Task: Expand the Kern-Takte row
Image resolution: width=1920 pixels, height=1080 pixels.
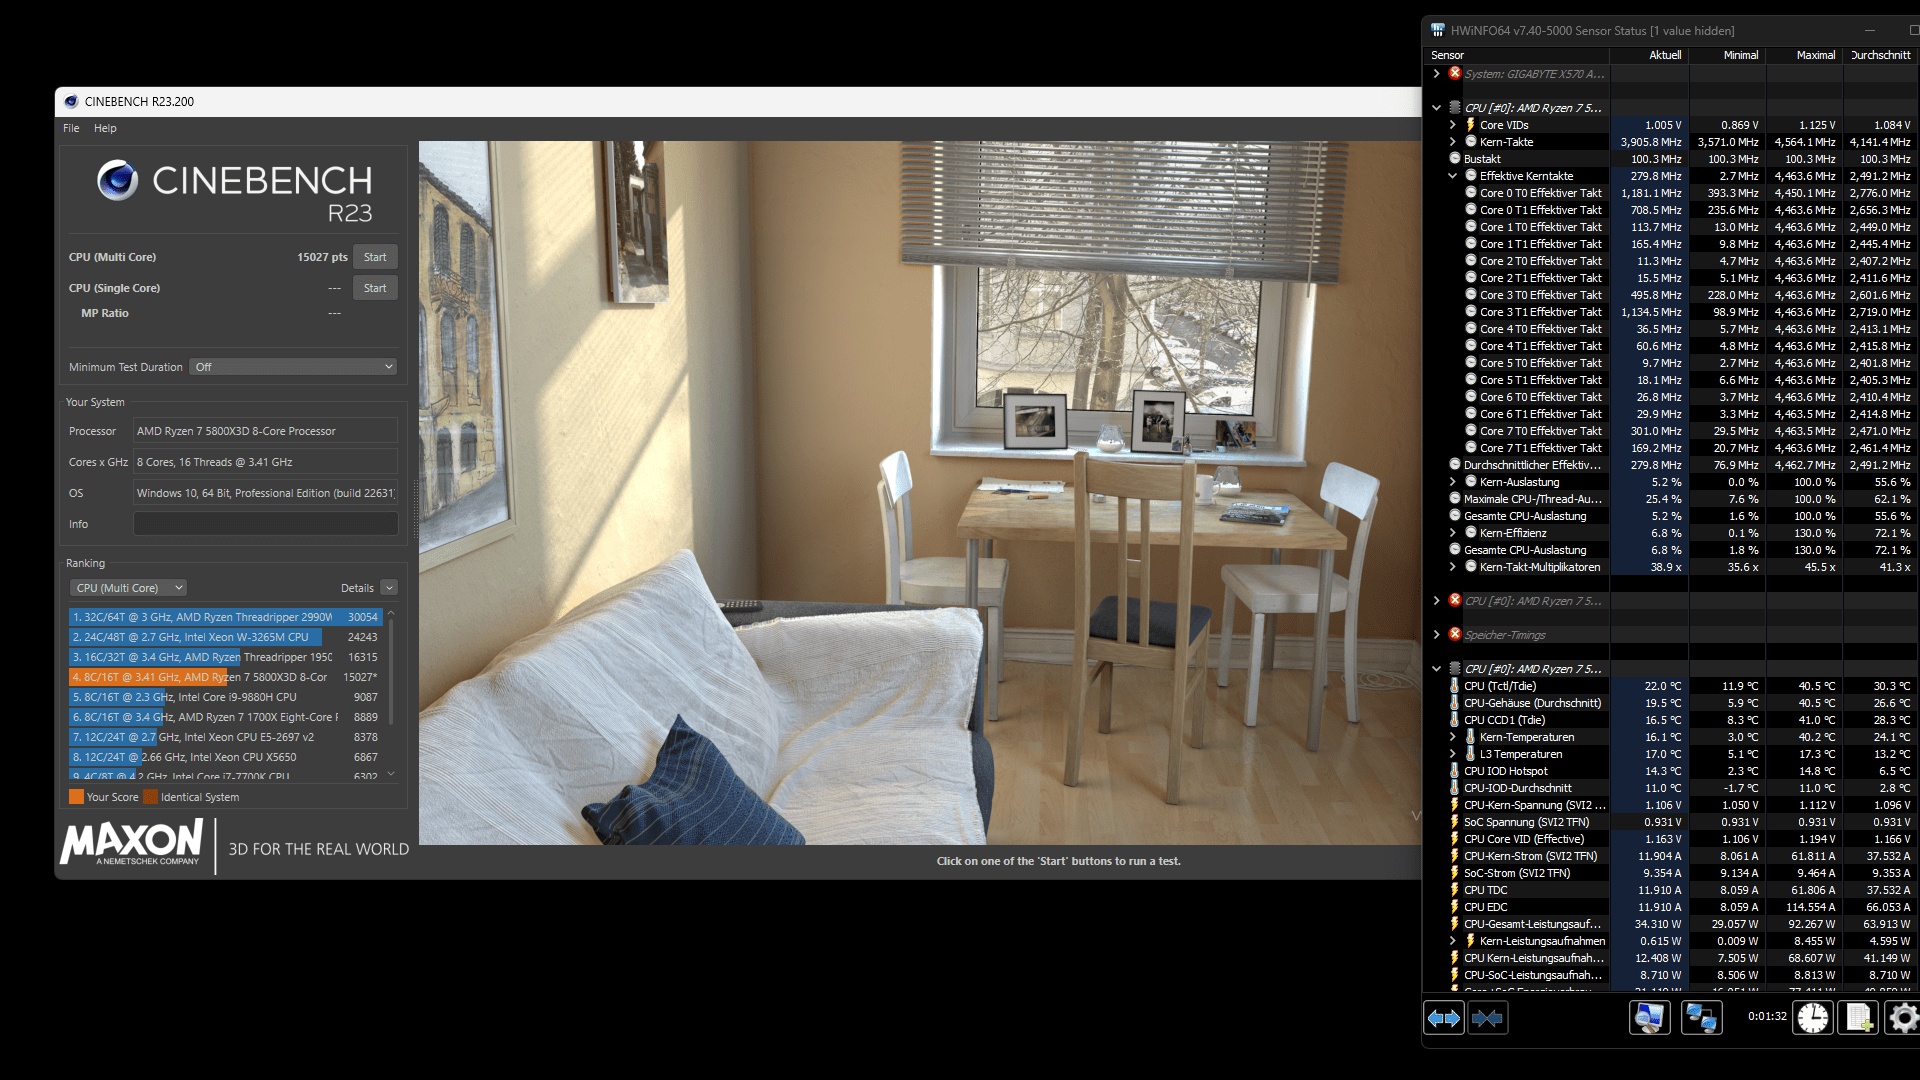Action: point(1453,142)
